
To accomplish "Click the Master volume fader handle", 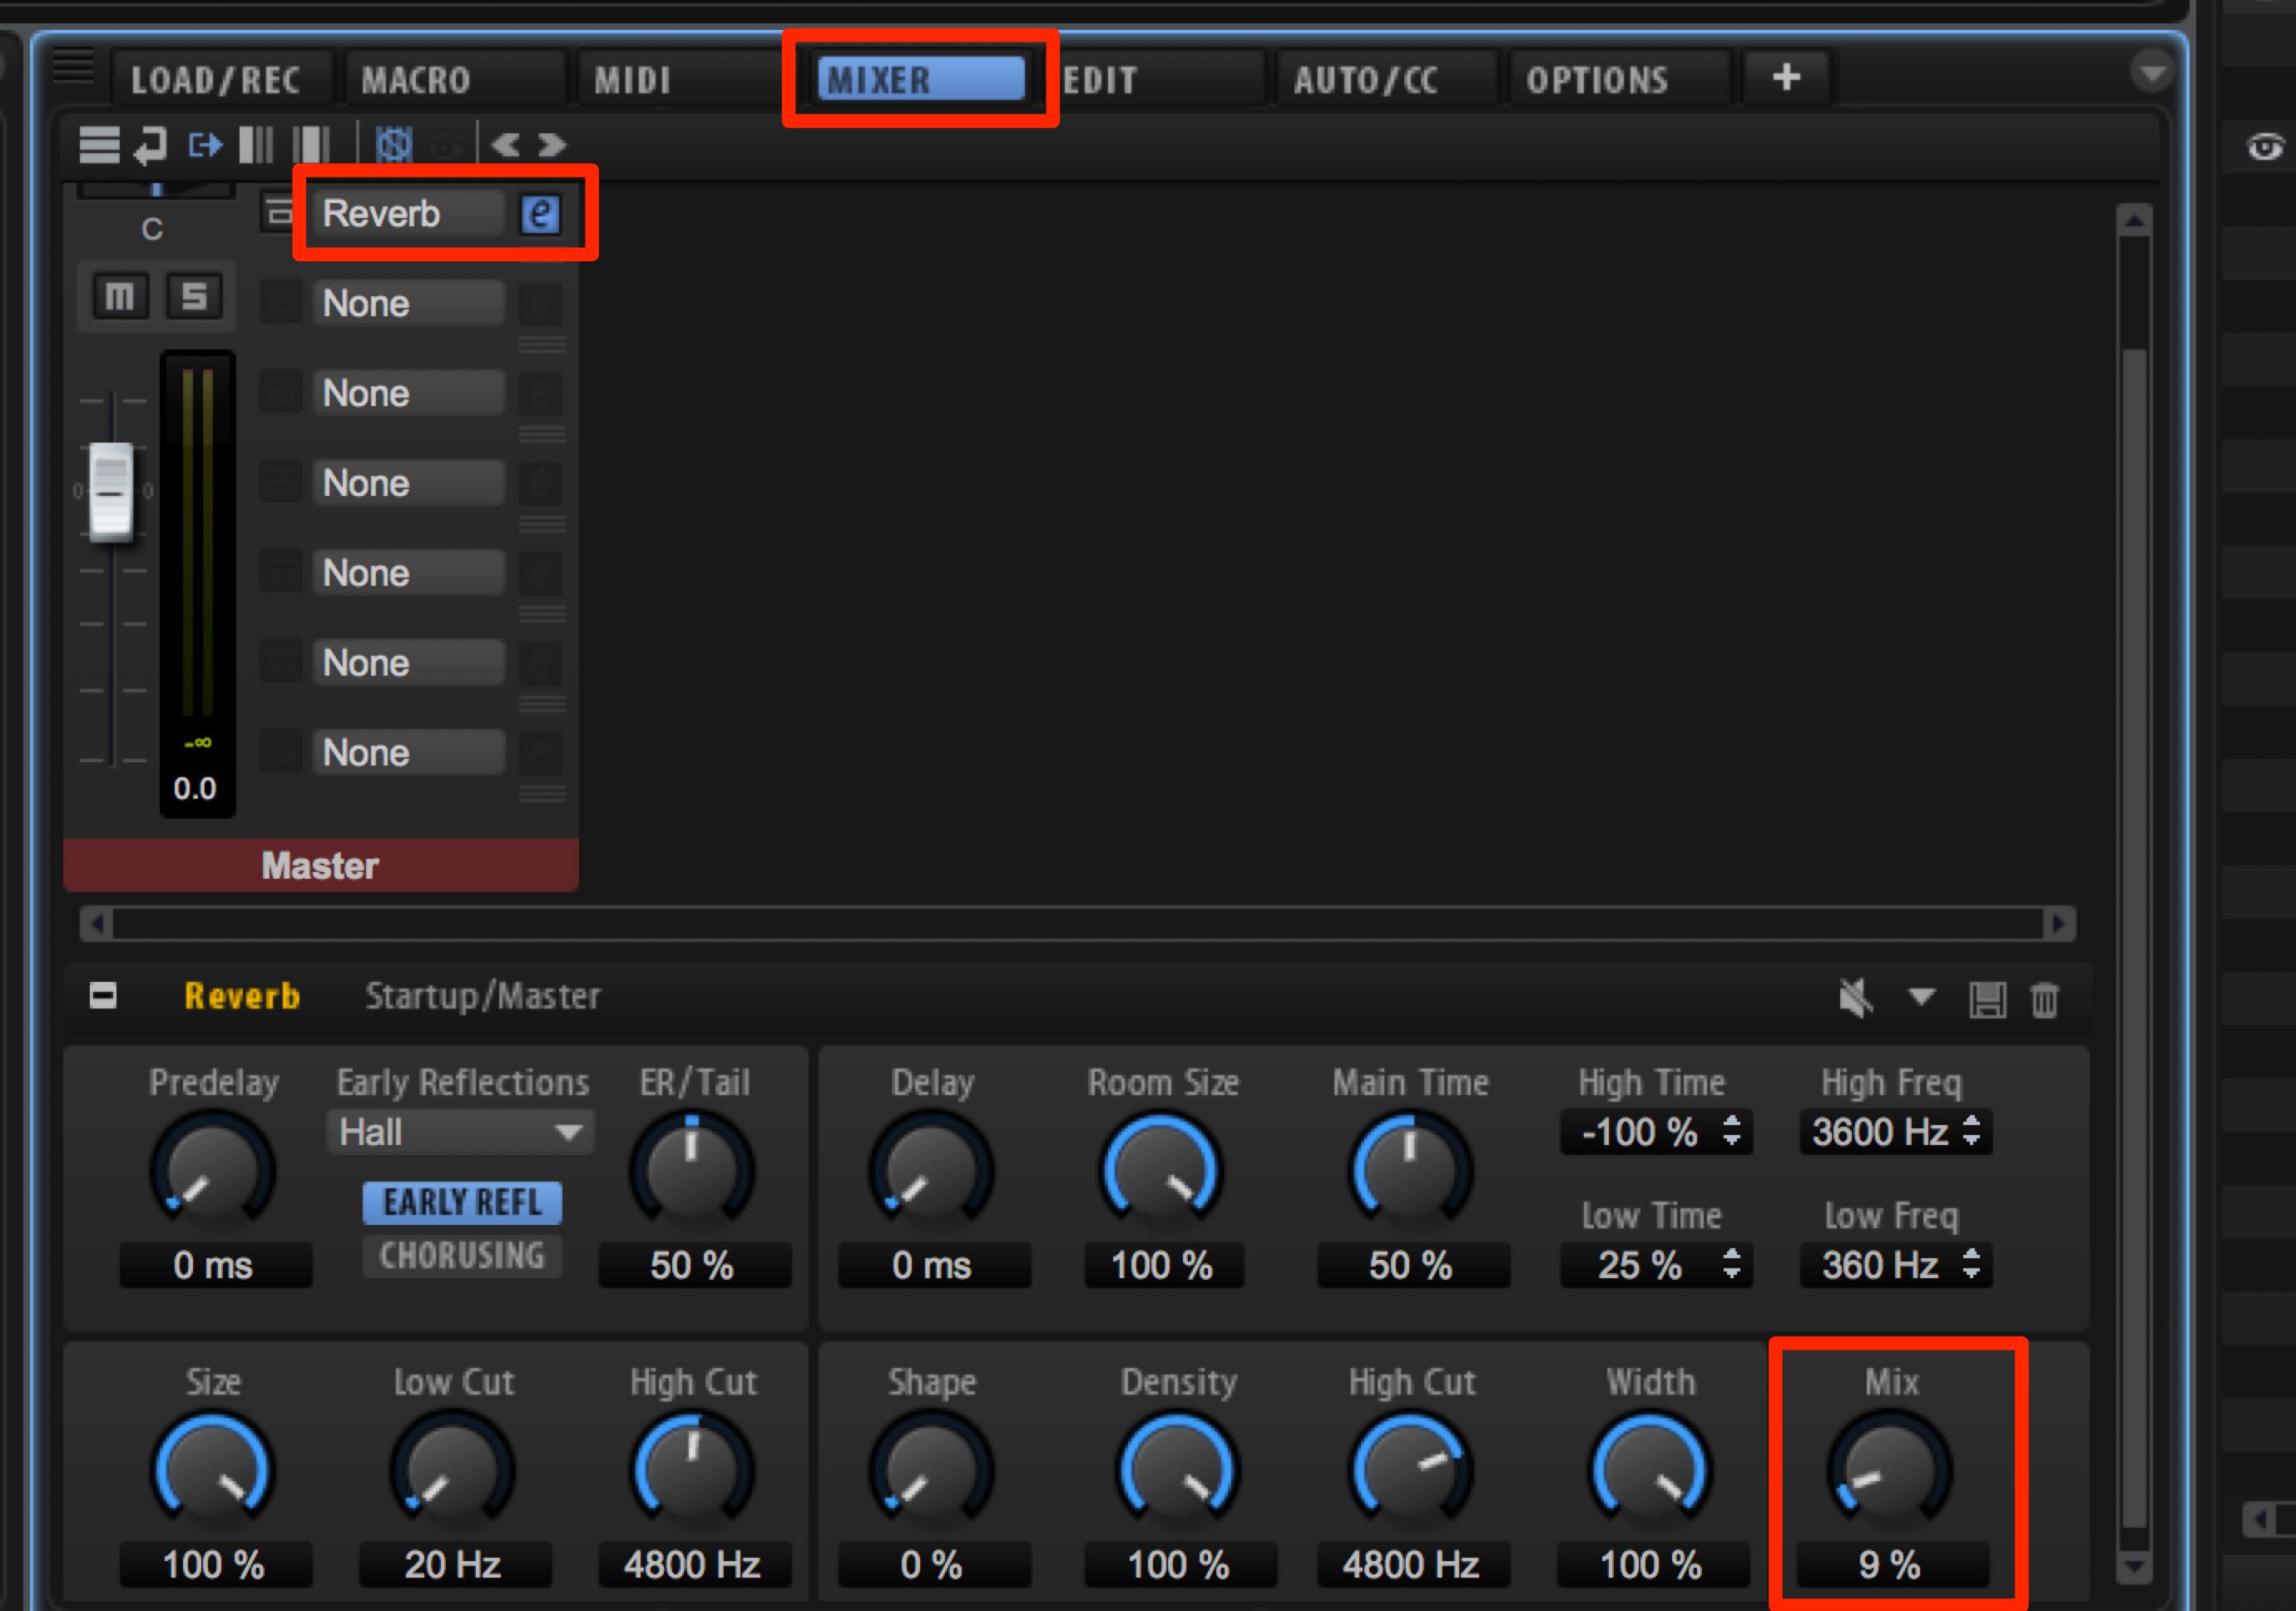I will pos(111,492).
